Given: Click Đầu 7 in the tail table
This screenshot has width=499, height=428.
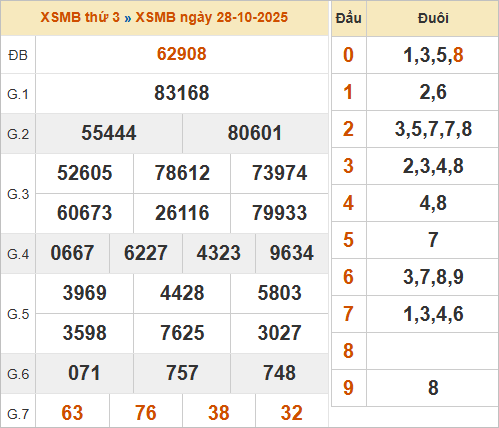Looking at the screenshot, I should click(348, 314).
